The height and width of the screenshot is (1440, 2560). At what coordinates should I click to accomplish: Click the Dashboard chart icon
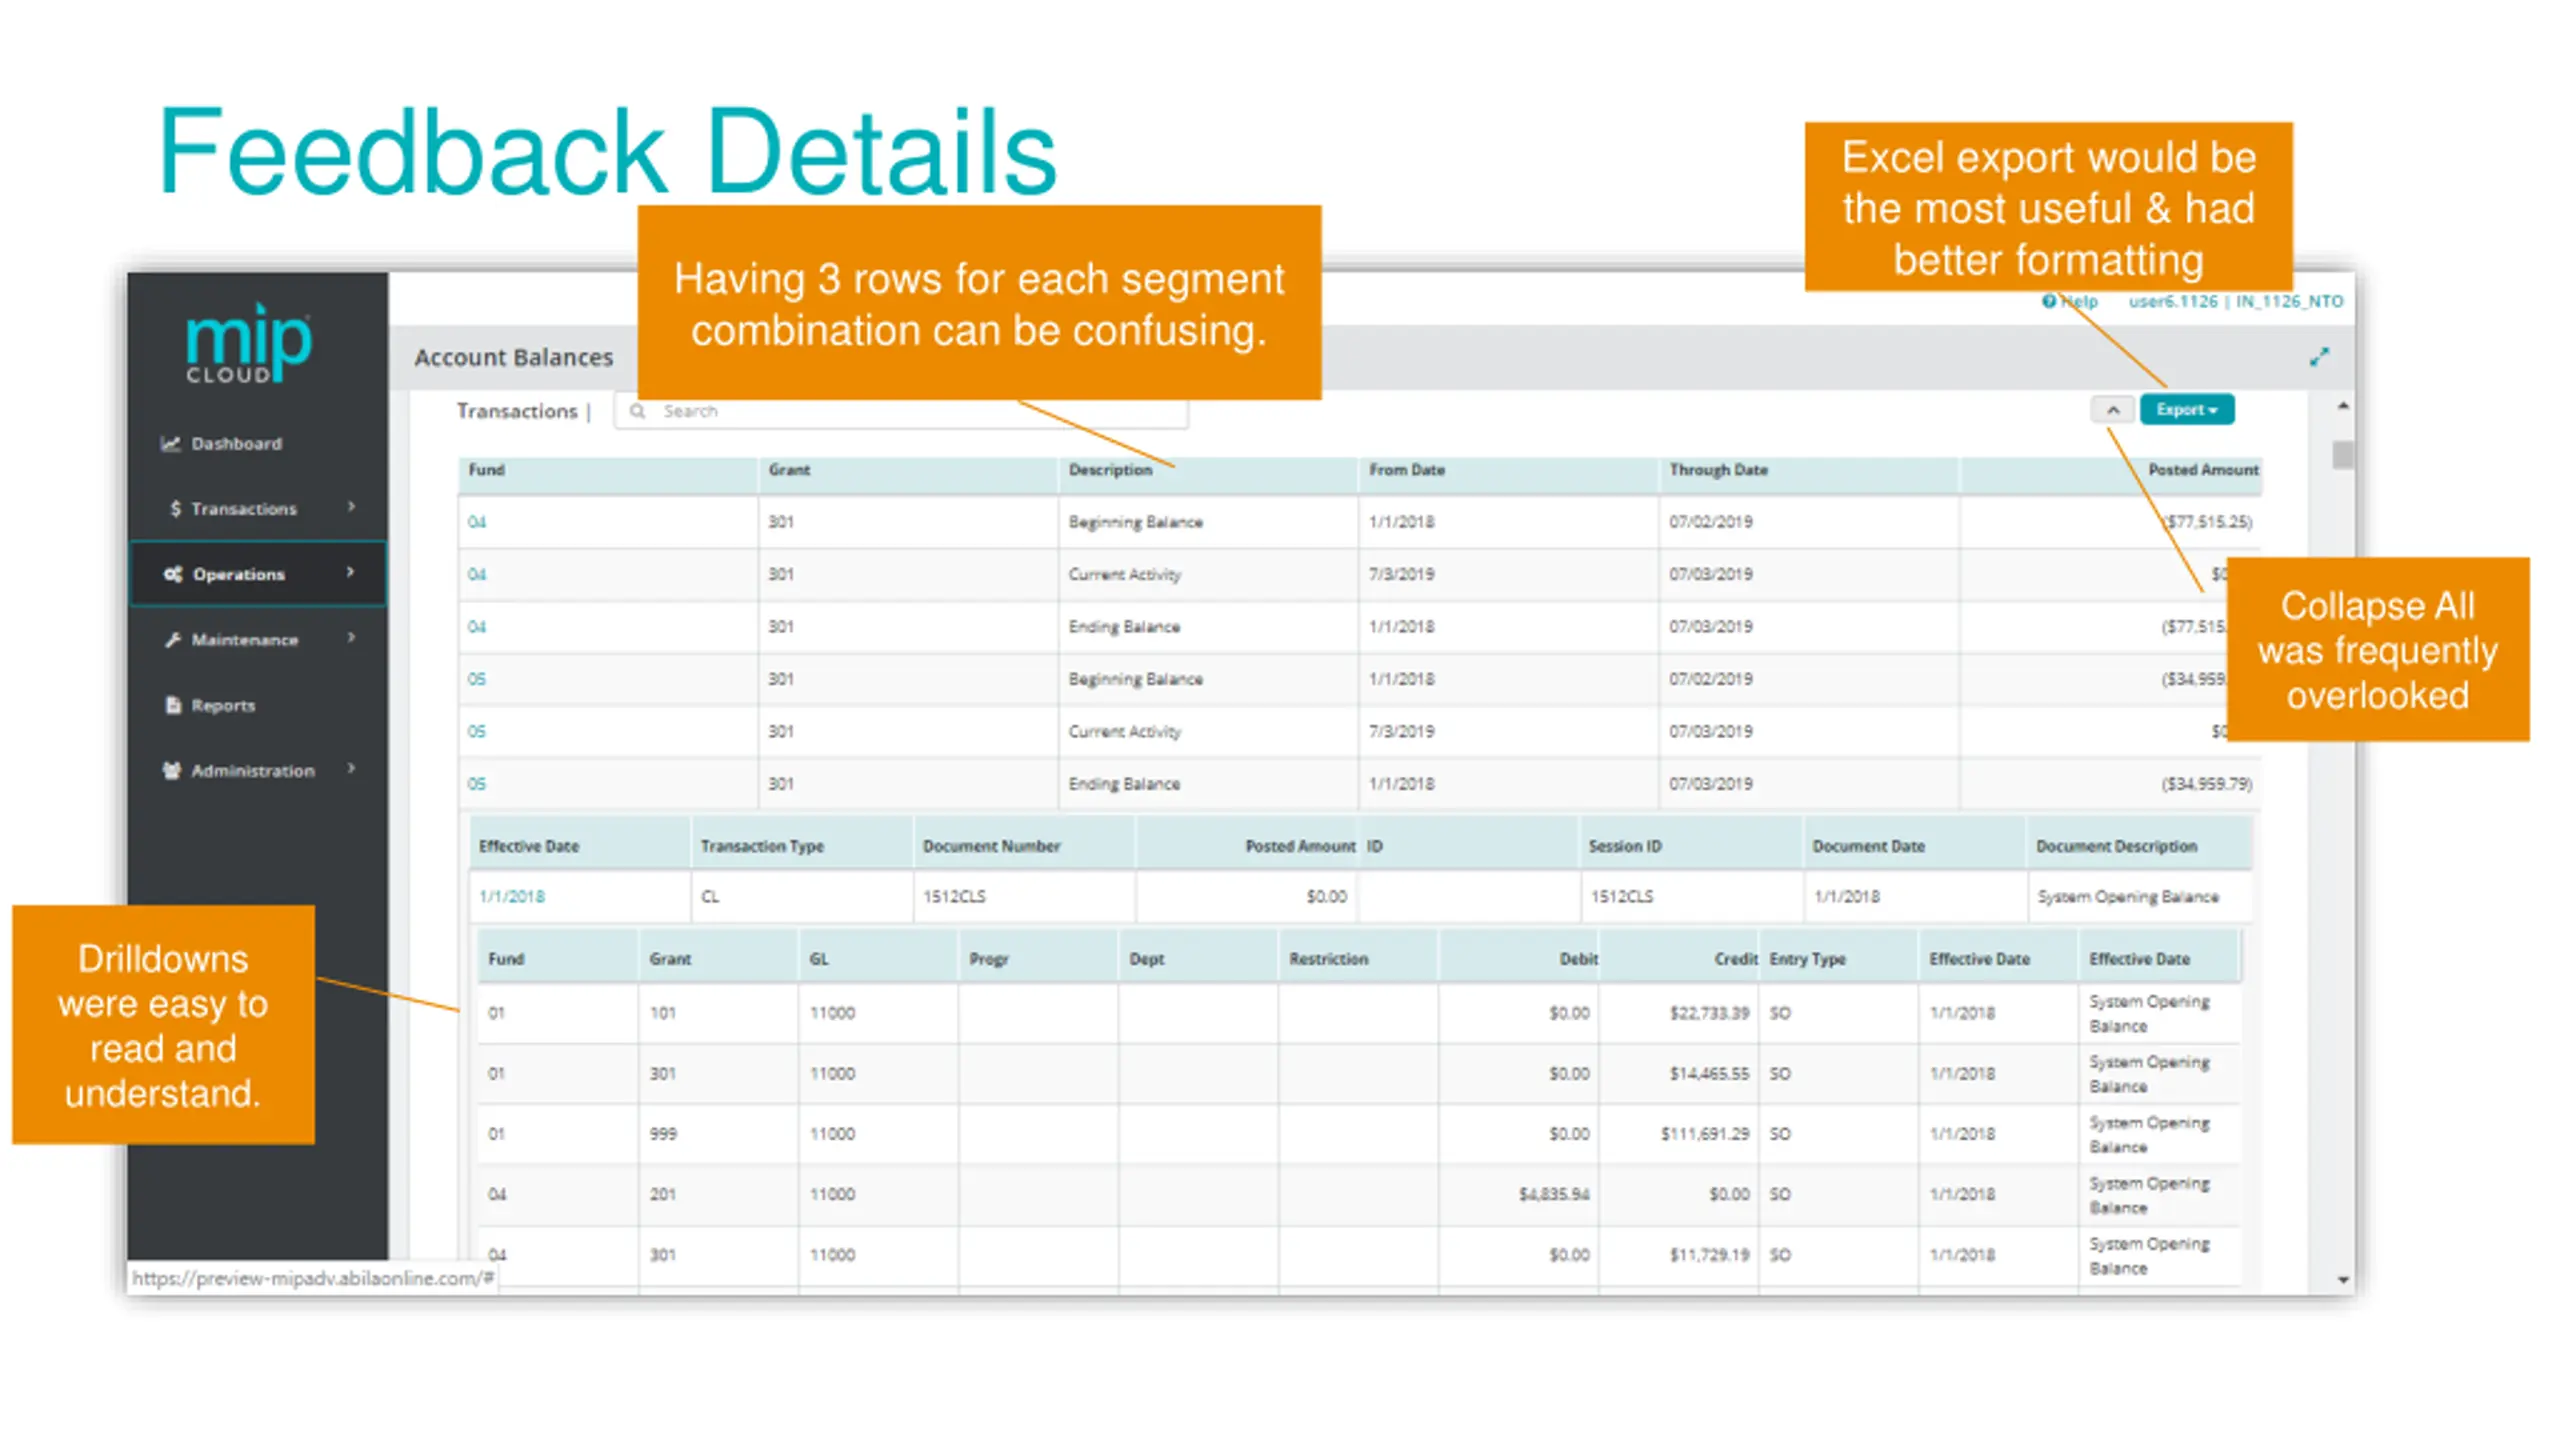click(x=171, y=443)
